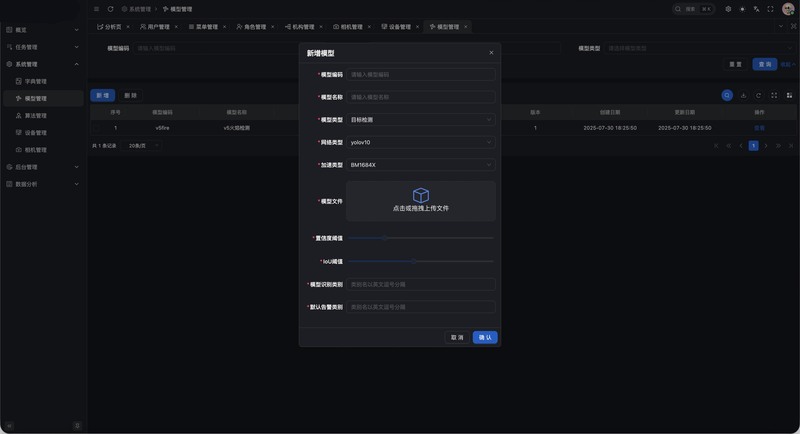Screen dimensions: 800x434
Task: Open the table column settings icon
Action: pyautogui.click(x=789, y=95)
